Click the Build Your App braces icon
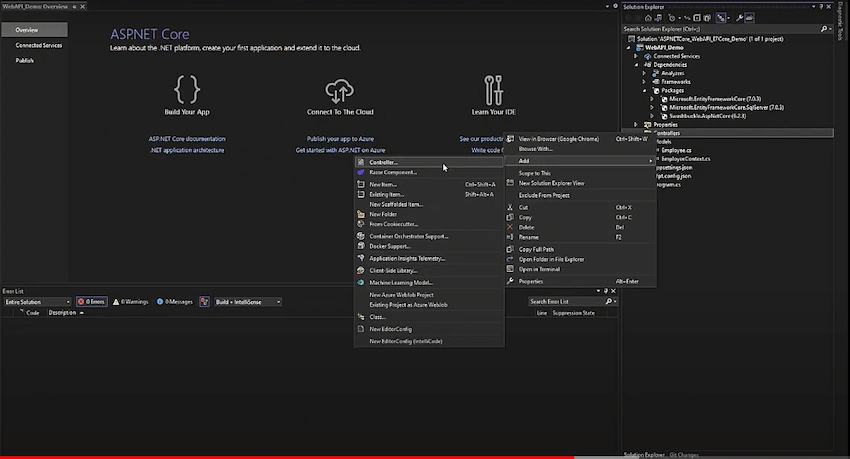This screenshot has height=459, width=850. [x=187, y=89]
